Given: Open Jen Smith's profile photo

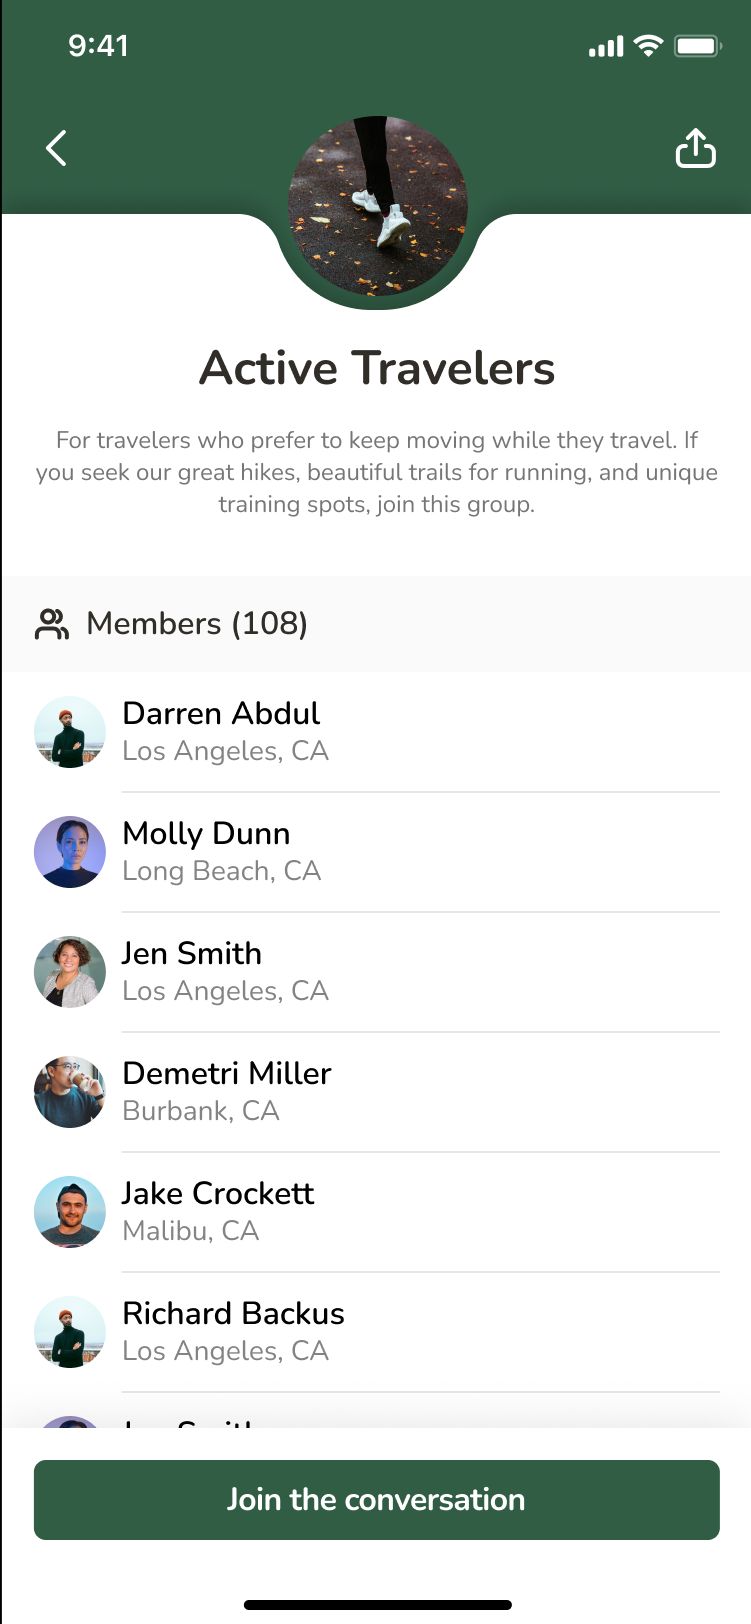Looking at the screenshot, I should [x=70, y=972].
